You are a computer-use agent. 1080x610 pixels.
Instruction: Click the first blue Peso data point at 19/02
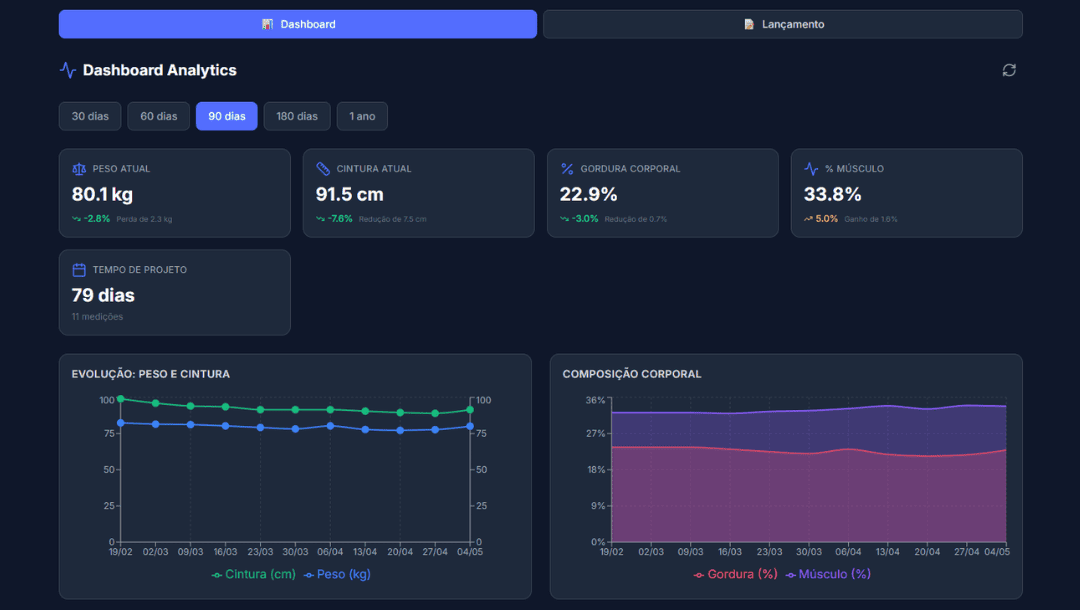click(x=121, y=423)
